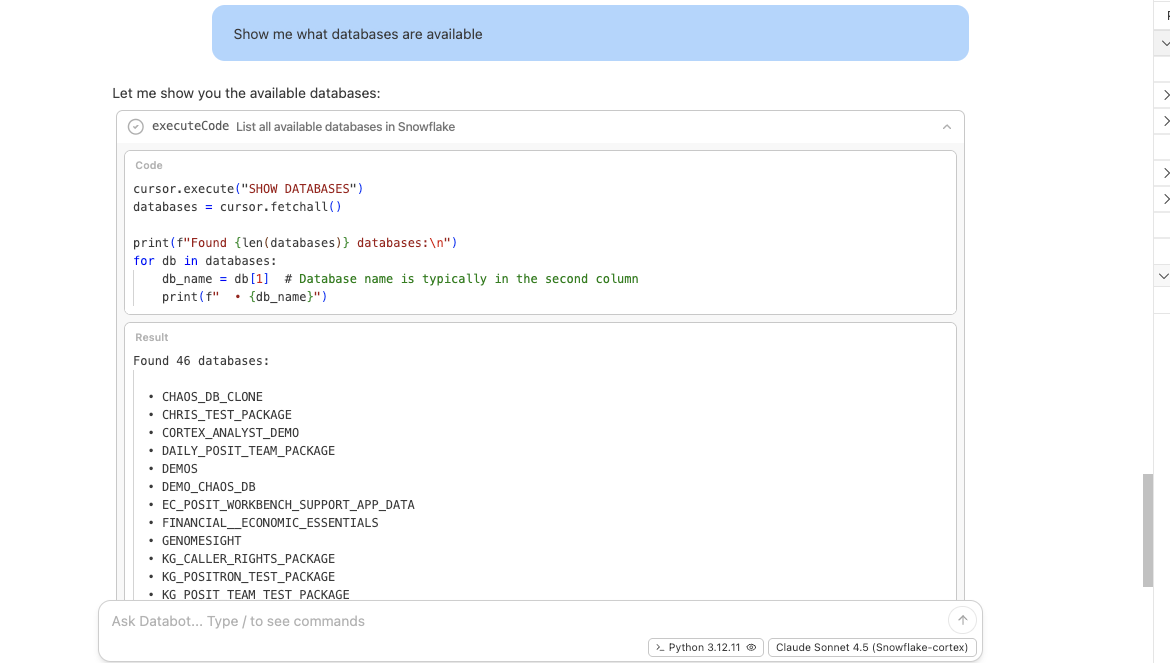The width and height of the screenshot is (1170, 663).
Task: Click the vertical scrollbar thumb of chat
Action: [1147, 530]
